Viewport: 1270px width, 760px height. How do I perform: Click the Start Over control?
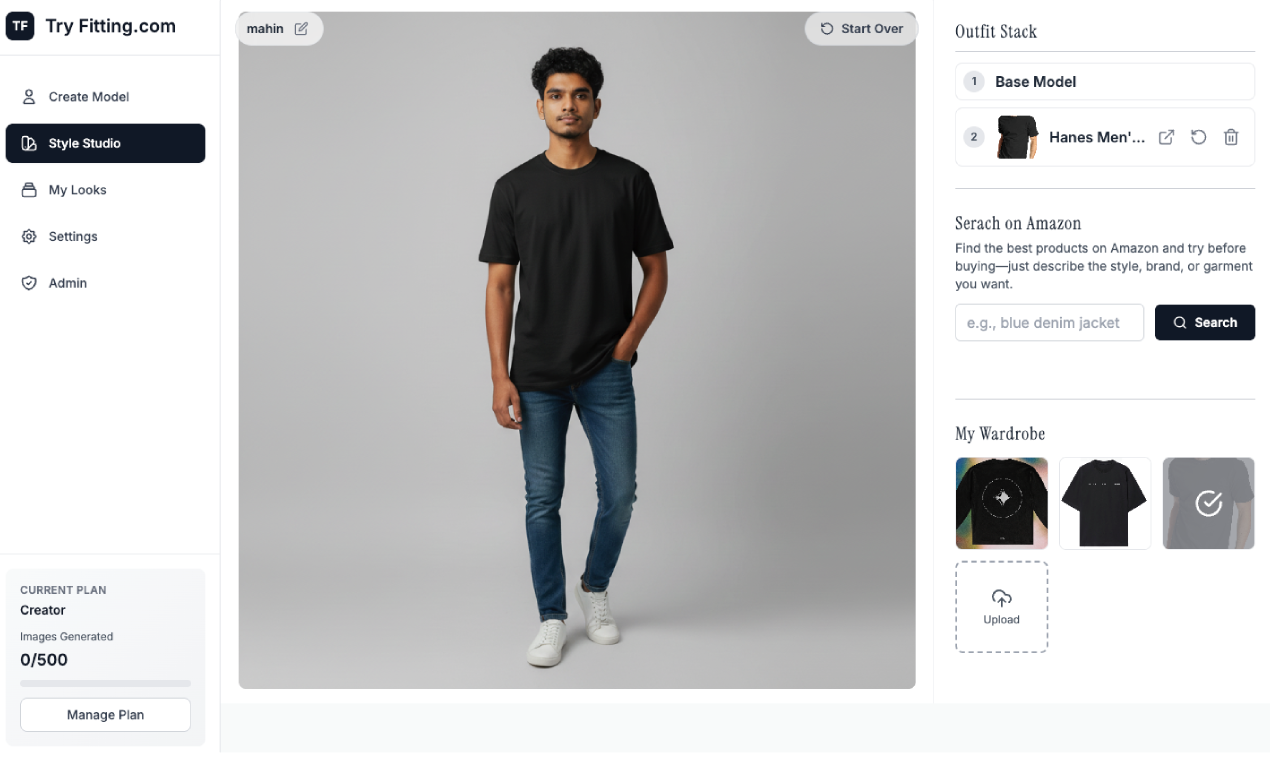click(x=861, y=28)
